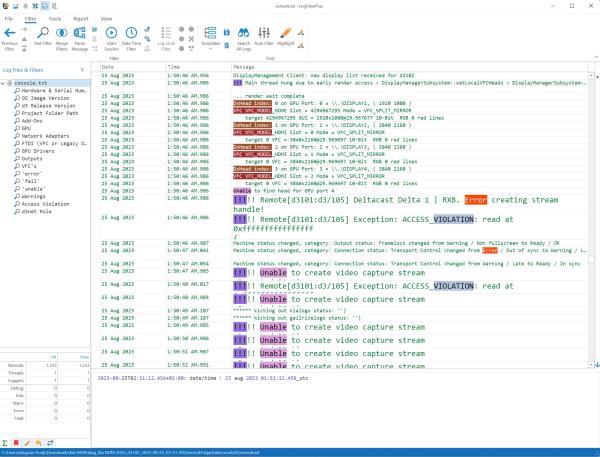Select 'Unable to find head for GPU port 4' row

344,191
